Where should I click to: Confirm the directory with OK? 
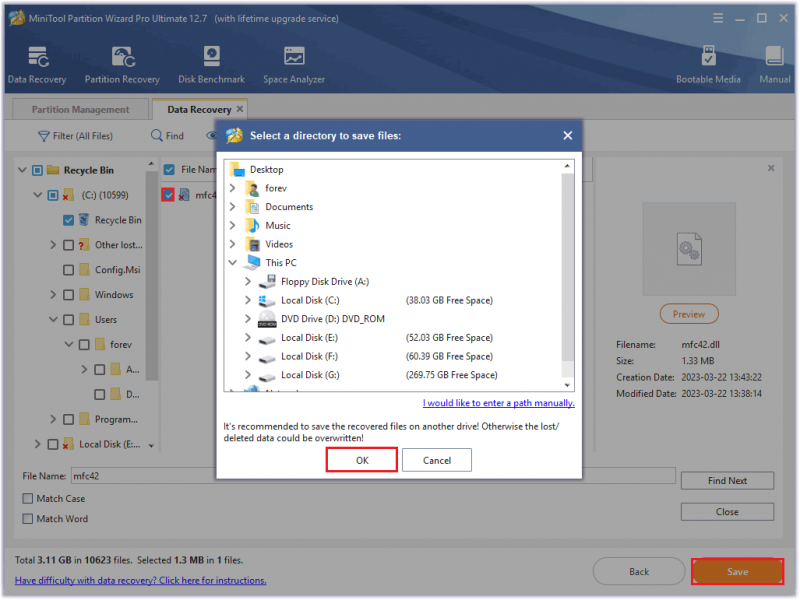coord(362,460)
